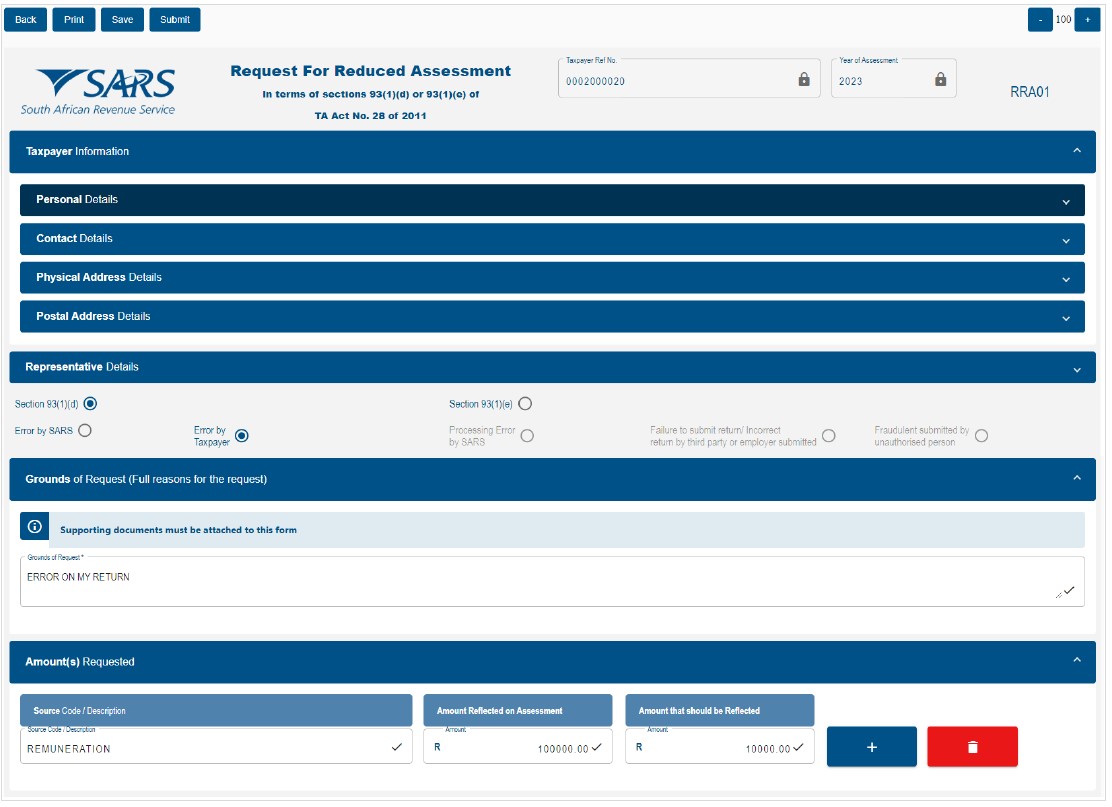Submit the Request For Reduced Assessment
The width and height of the screenshot is (1112, 807).
[174, 20]
